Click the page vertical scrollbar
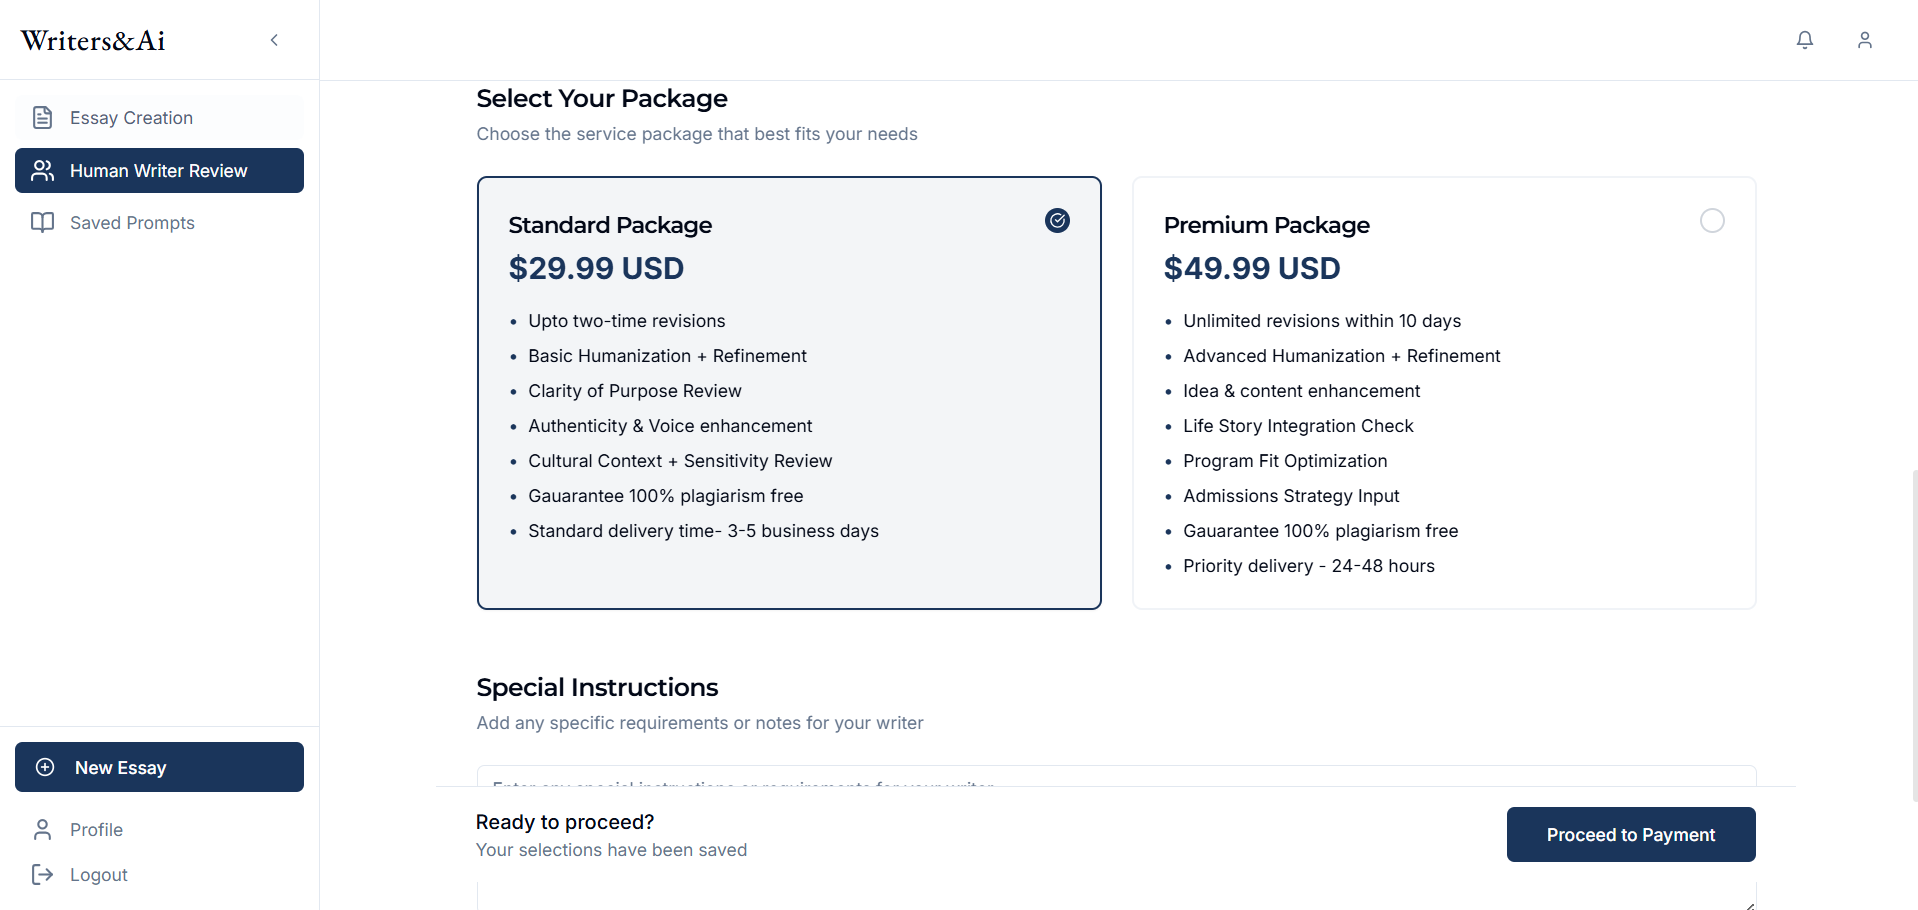Viewport: 1918px width, 910px height. pyautogui.click(x=1913, y=630)
